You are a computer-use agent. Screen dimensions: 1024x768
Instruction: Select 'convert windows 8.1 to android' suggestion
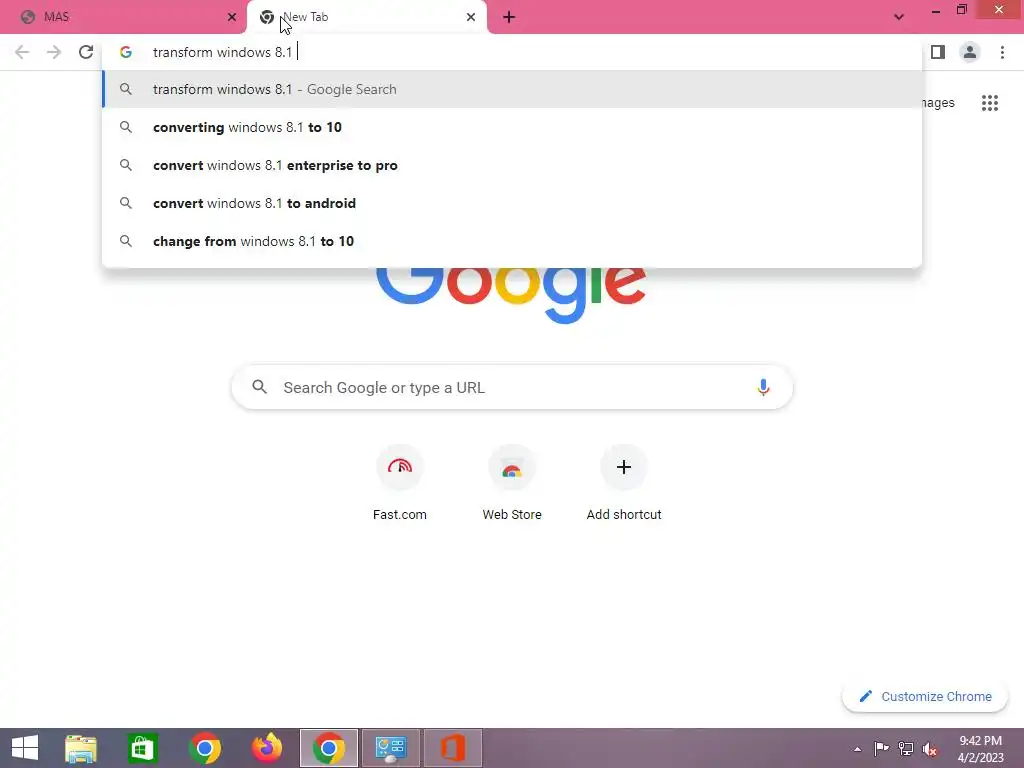click(x=513, y=203)
